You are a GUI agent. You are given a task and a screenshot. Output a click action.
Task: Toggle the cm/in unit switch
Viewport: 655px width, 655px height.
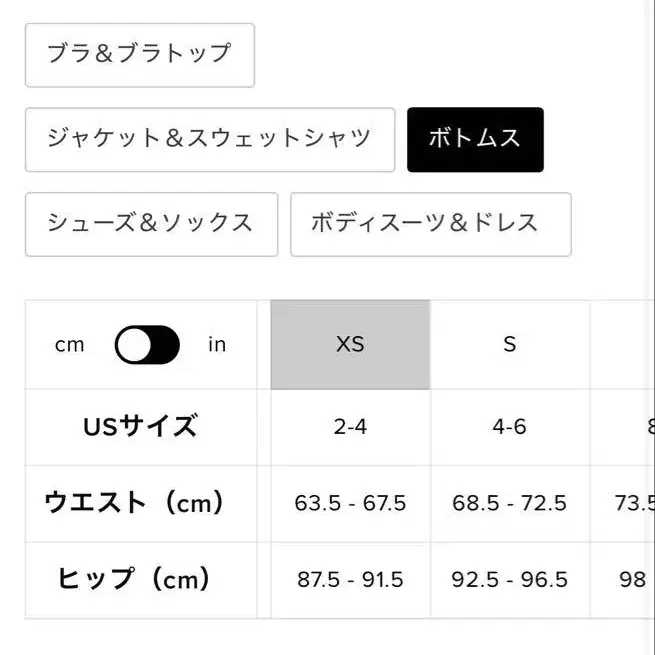pos(147,345)
